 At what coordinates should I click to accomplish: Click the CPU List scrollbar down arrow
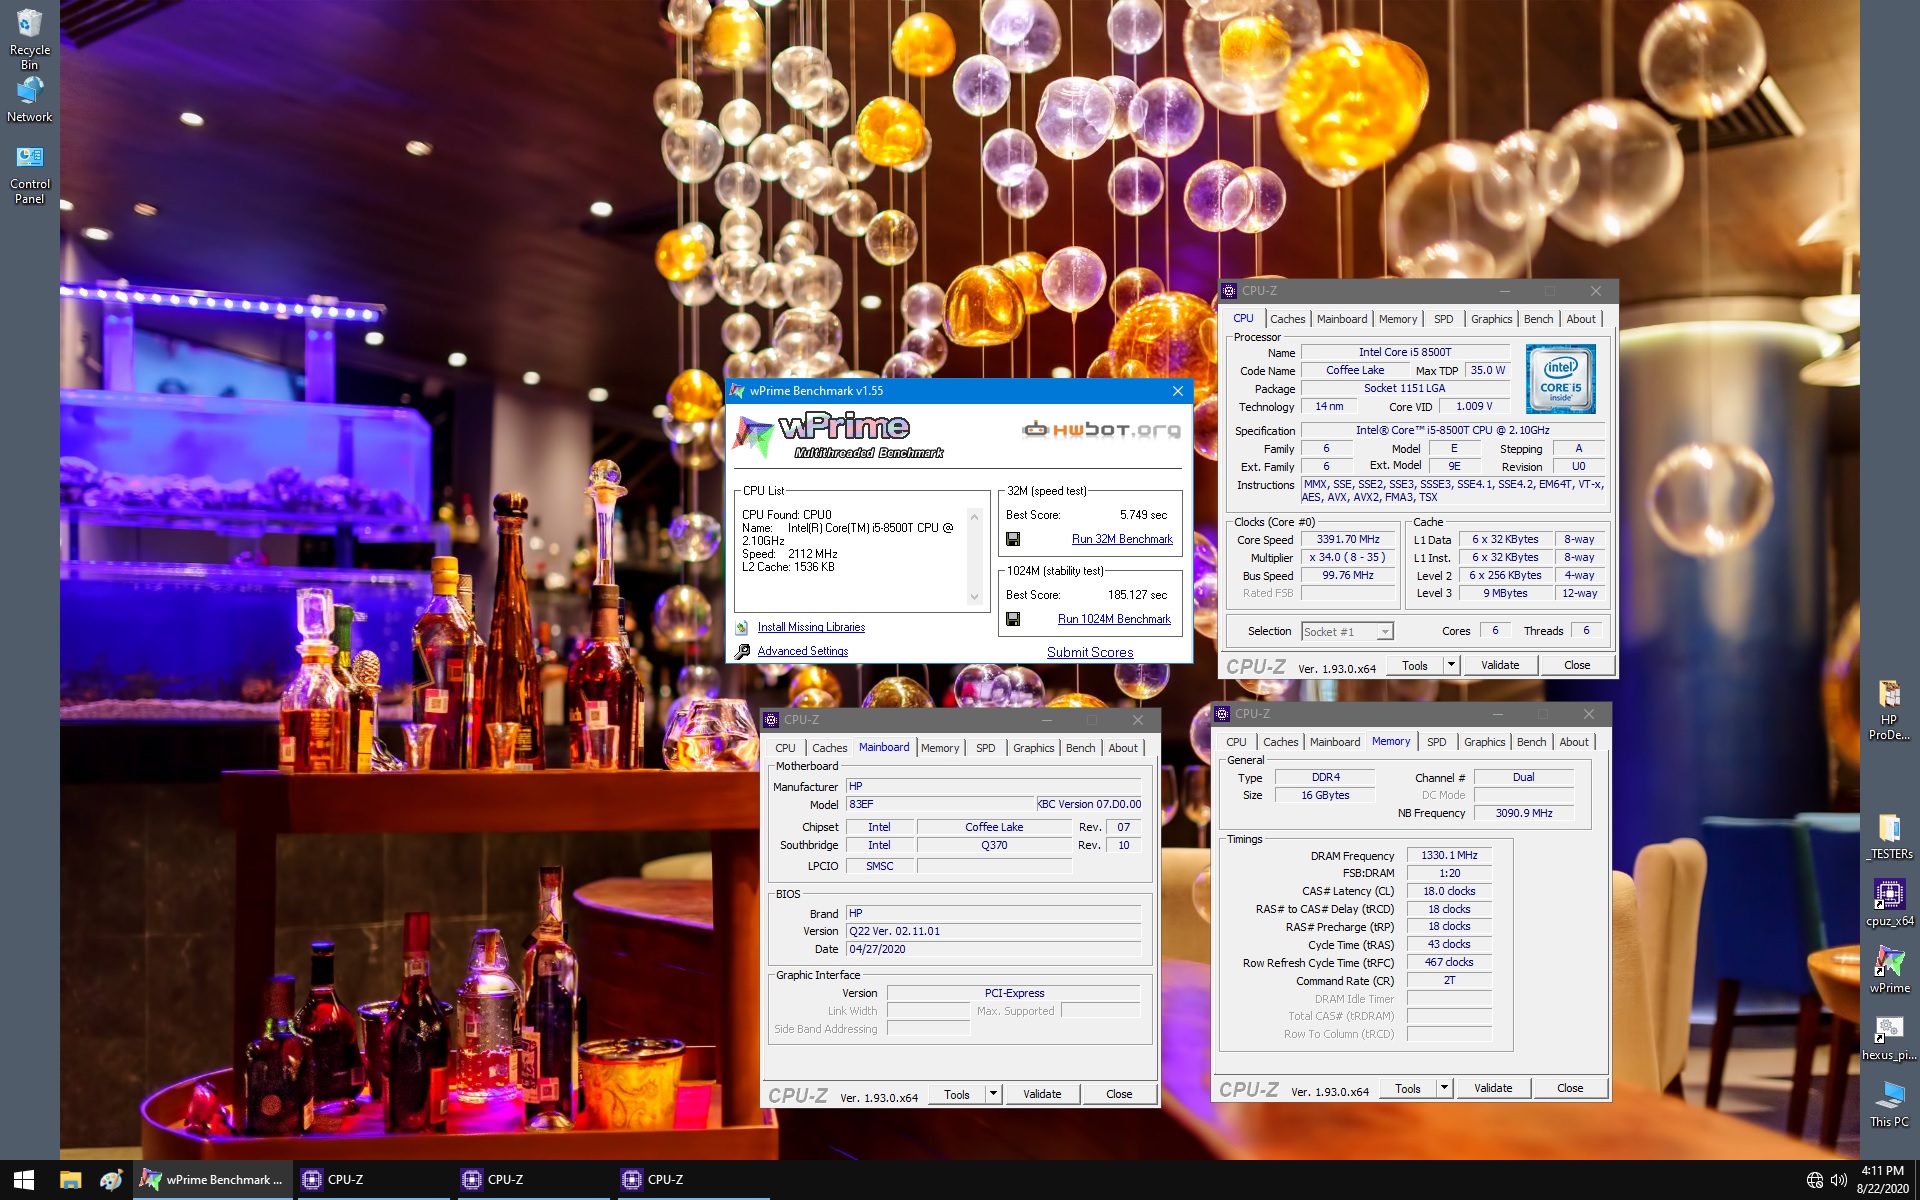click(974, 597)
